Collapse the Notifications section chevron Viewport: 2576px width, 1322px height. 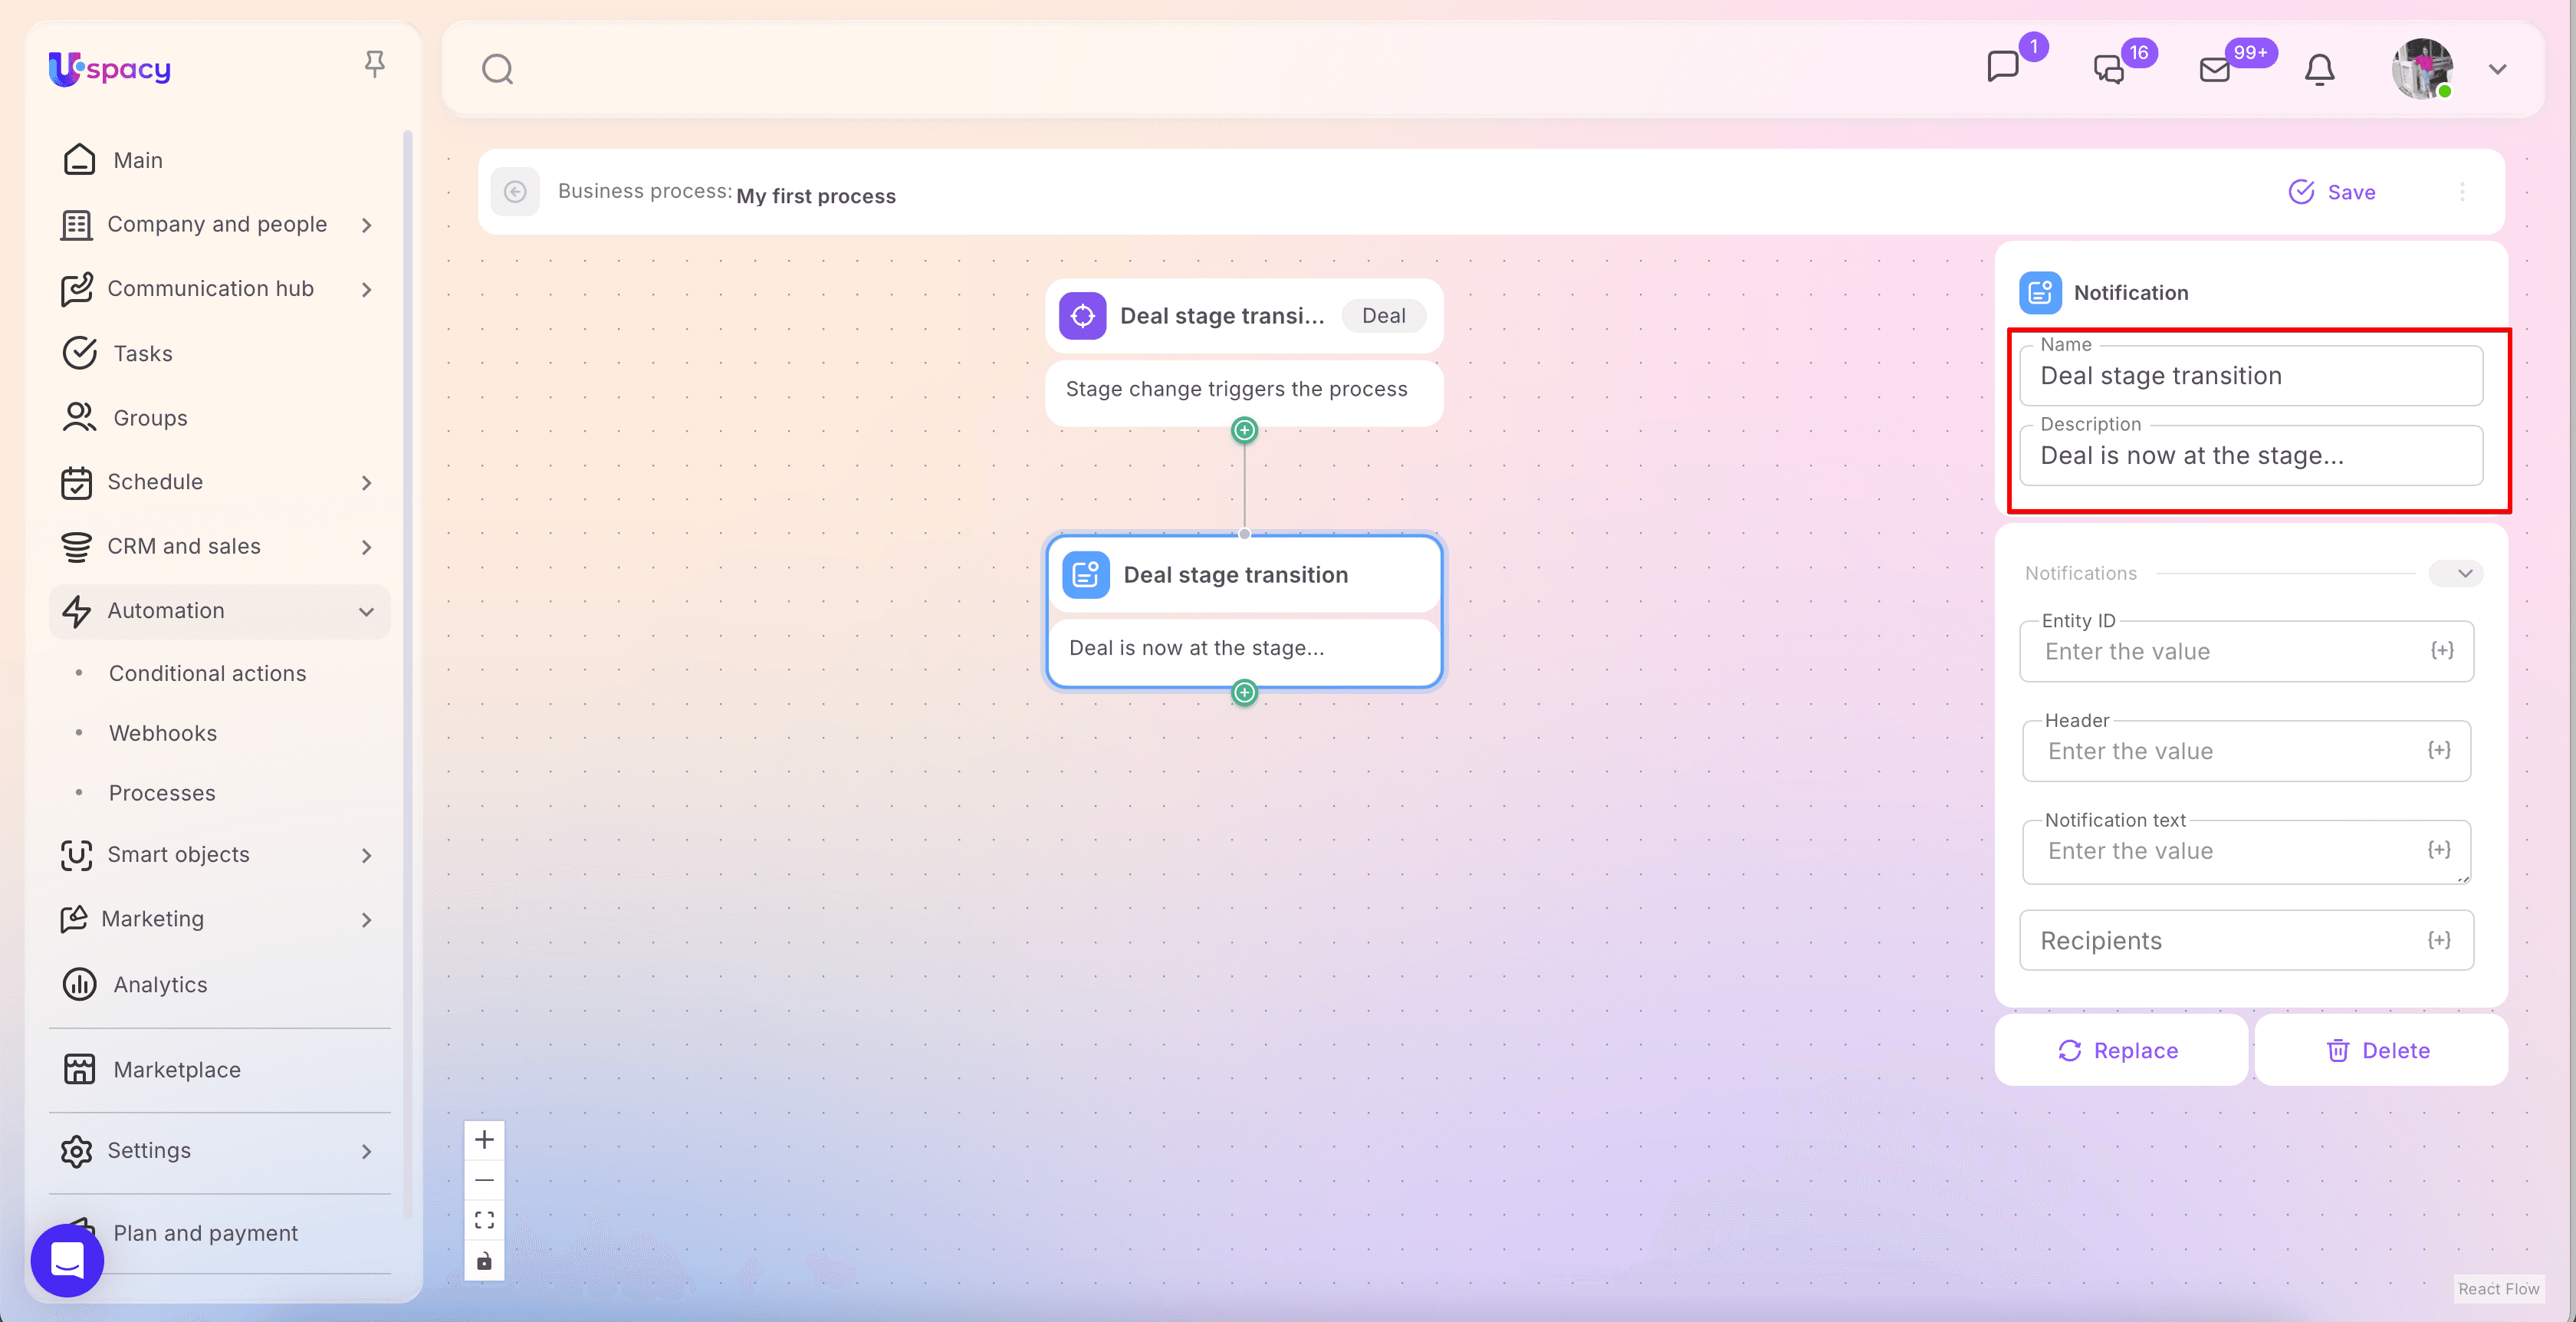2464,573
